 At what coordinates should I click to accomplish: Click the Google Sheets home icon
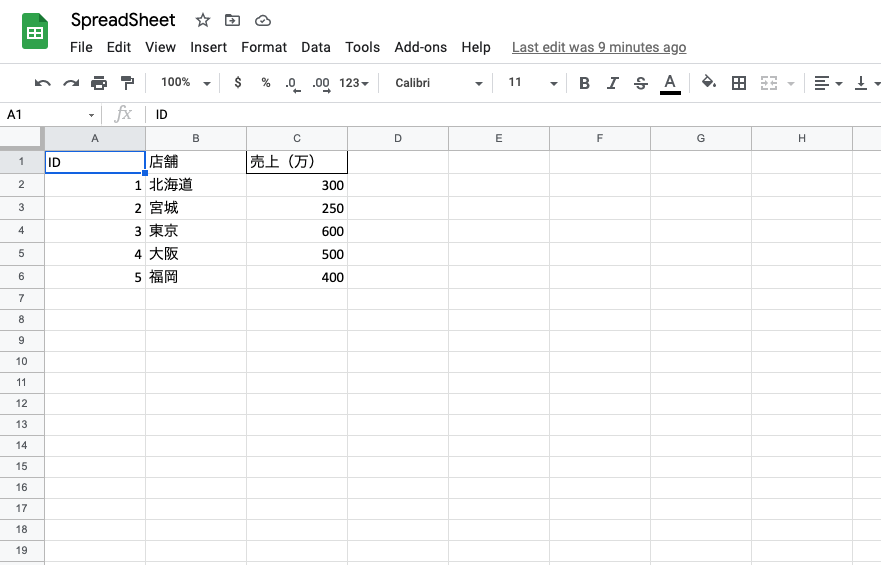point(35,31)
